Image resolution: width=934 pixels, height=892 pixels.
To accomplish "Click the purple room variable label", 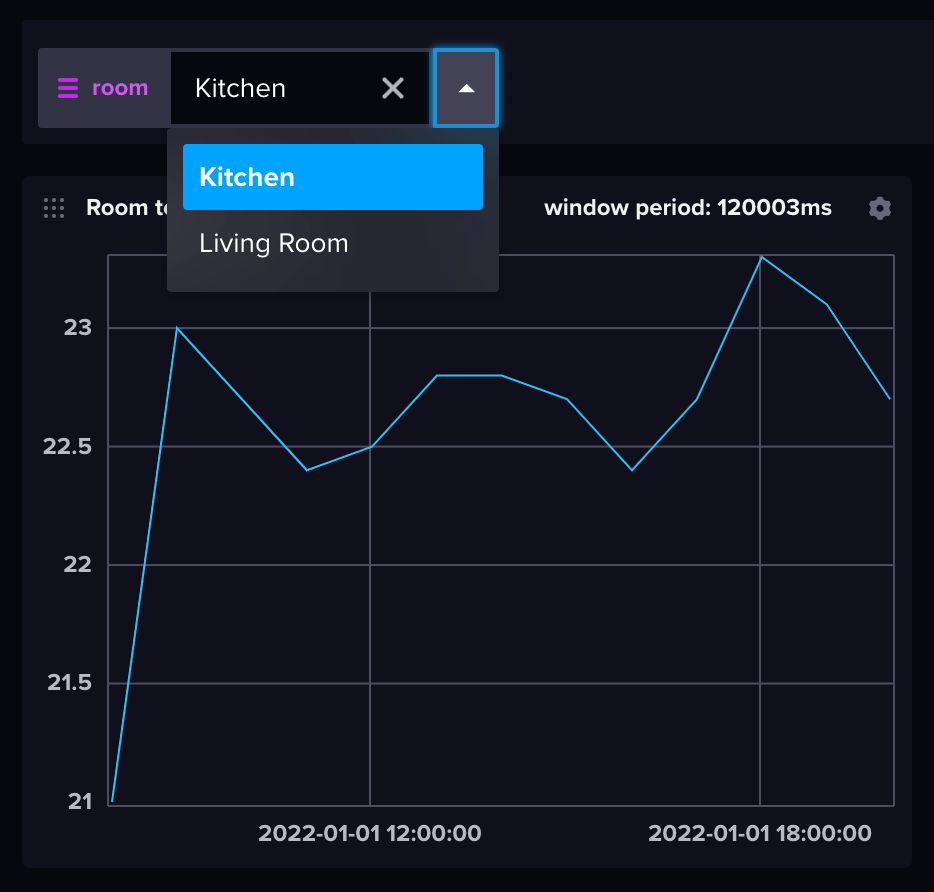I will coord(120,89).
